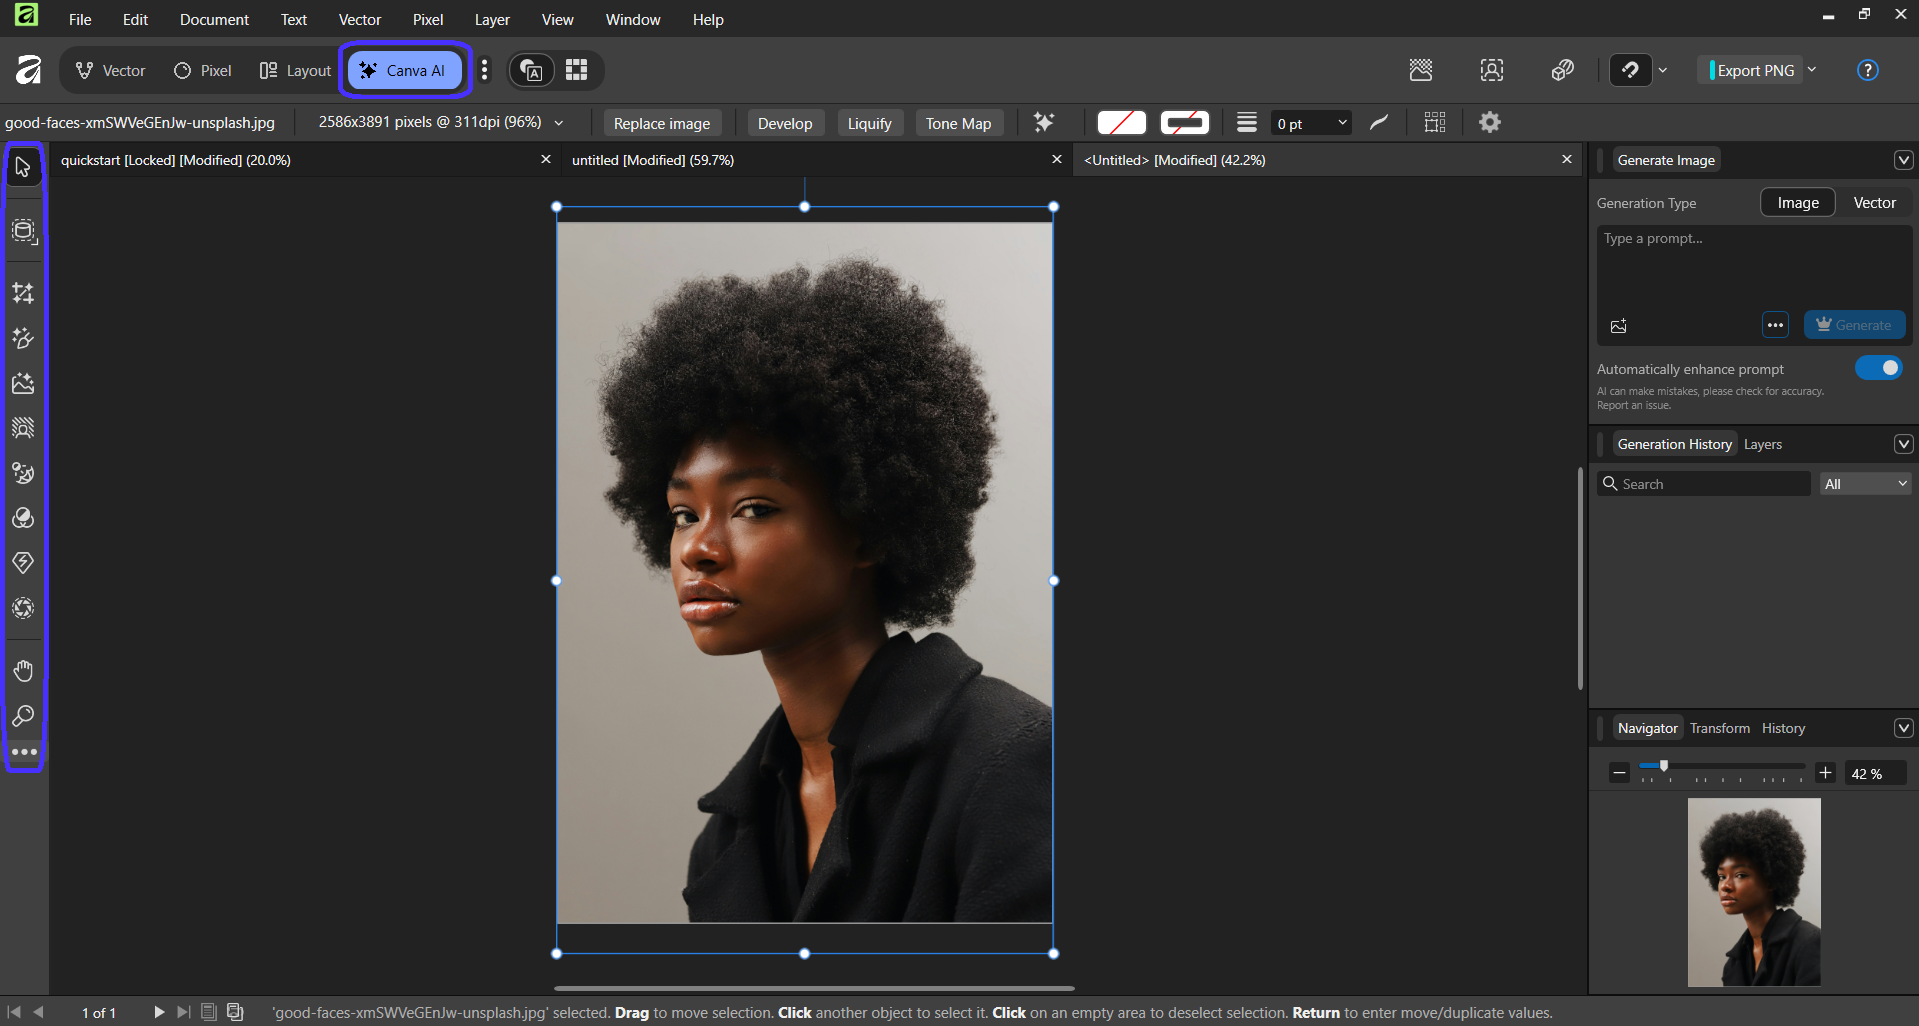Expand stroke width 0 pt dropdown
The height and width of the screenshot is (1026, 1919).
tap(1342, 123)
